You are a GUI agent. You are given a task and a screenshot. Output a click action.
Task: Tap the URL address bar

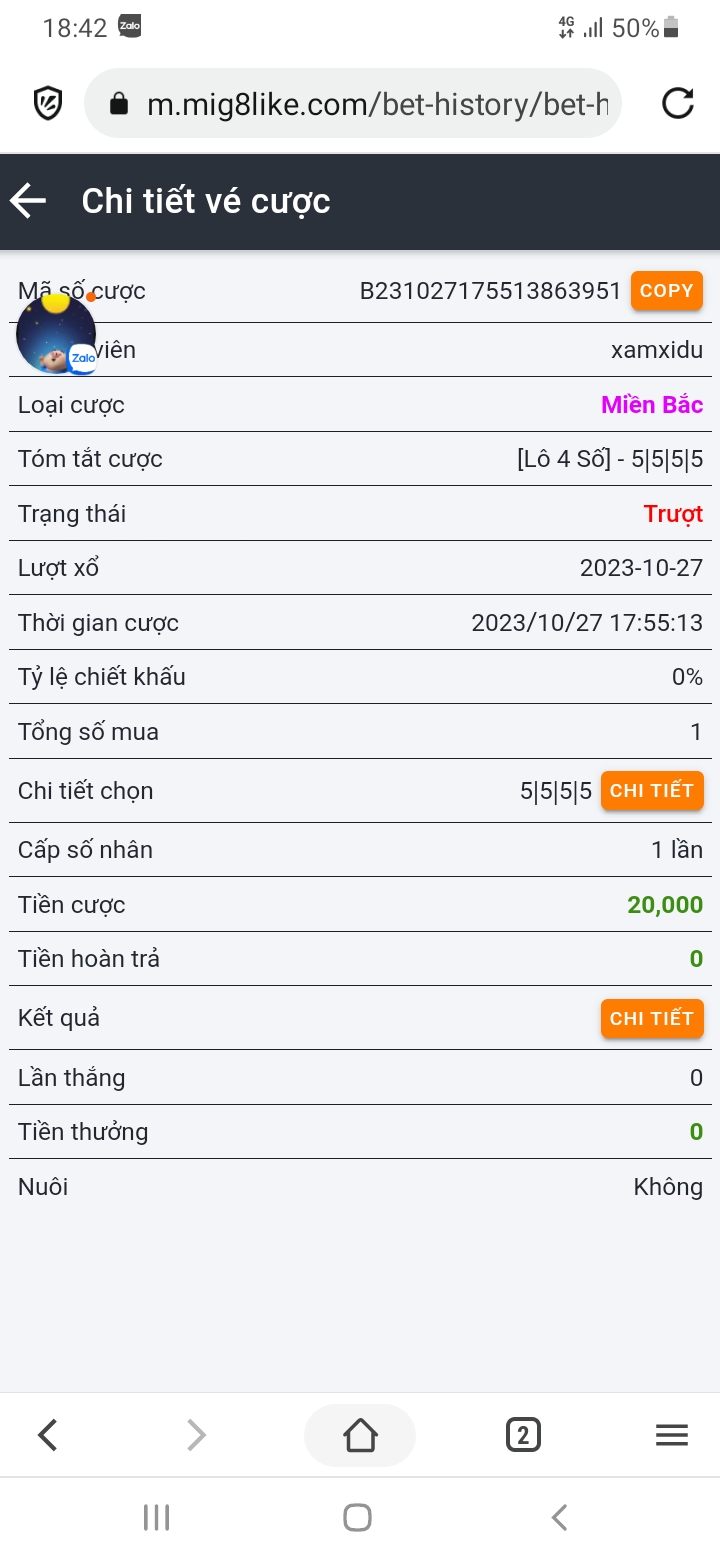tap(375, 103)
